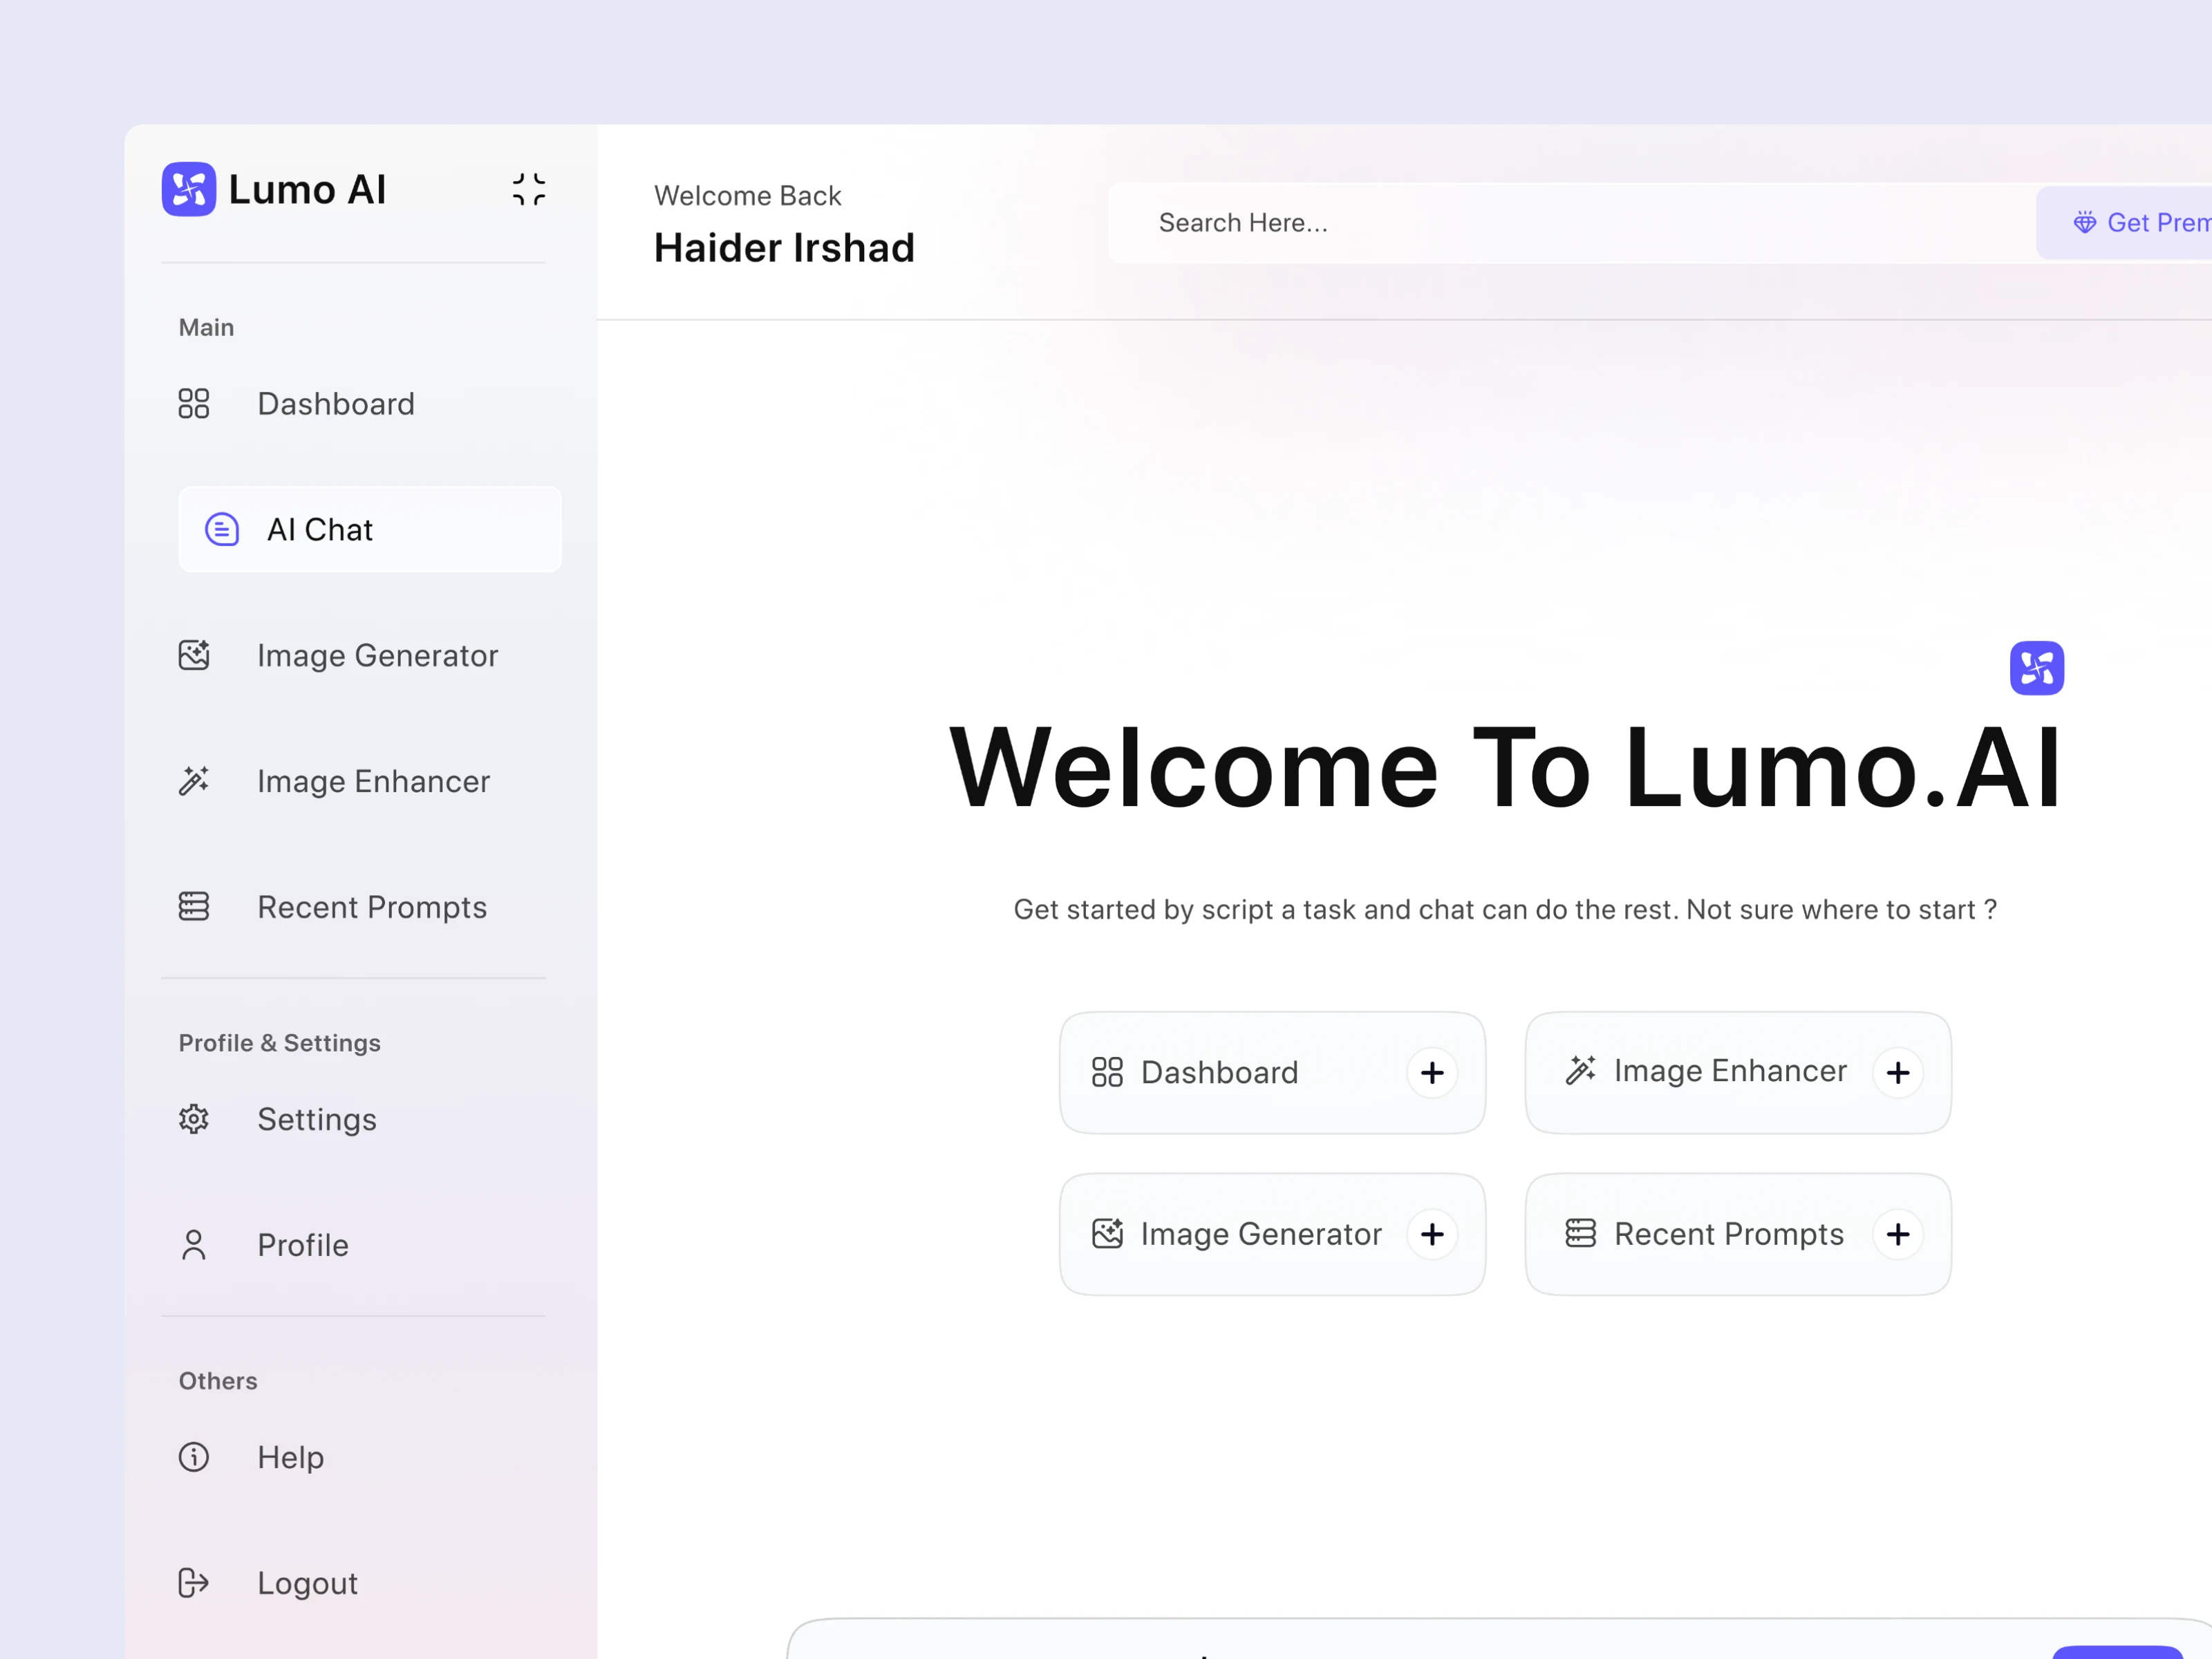Screen dimensions: 2212x1659
Task: Click the Recent Prompts card label
Action: 1728,1234
